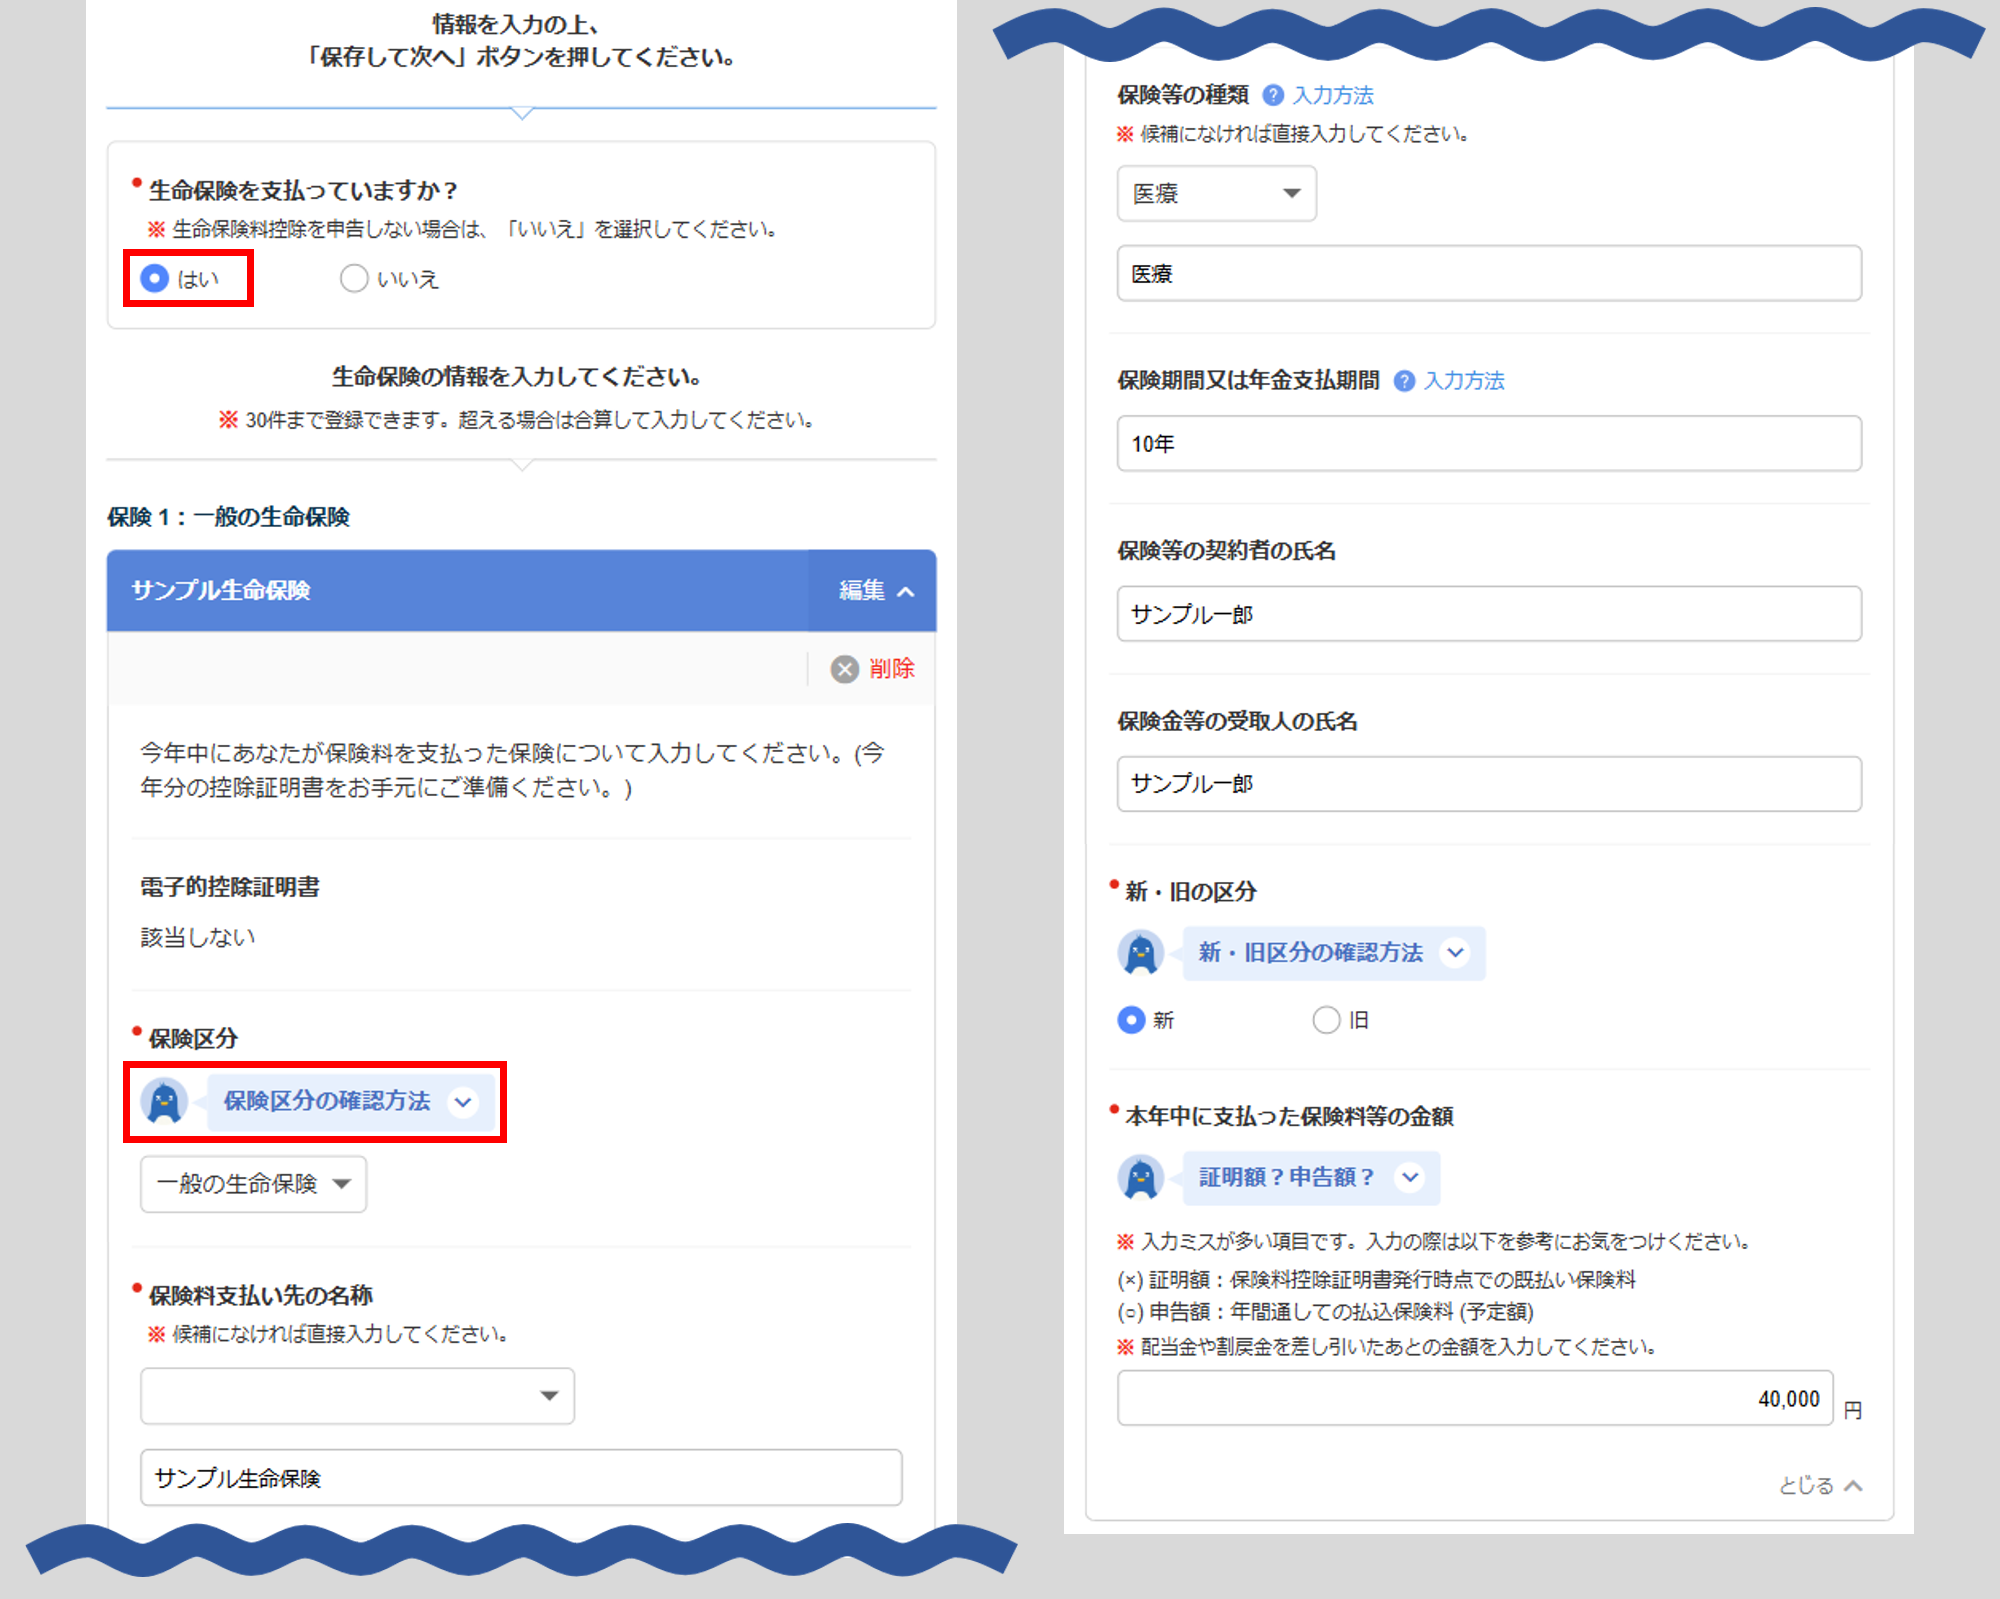Select the いいえ radio button

(x=354, y=278)
